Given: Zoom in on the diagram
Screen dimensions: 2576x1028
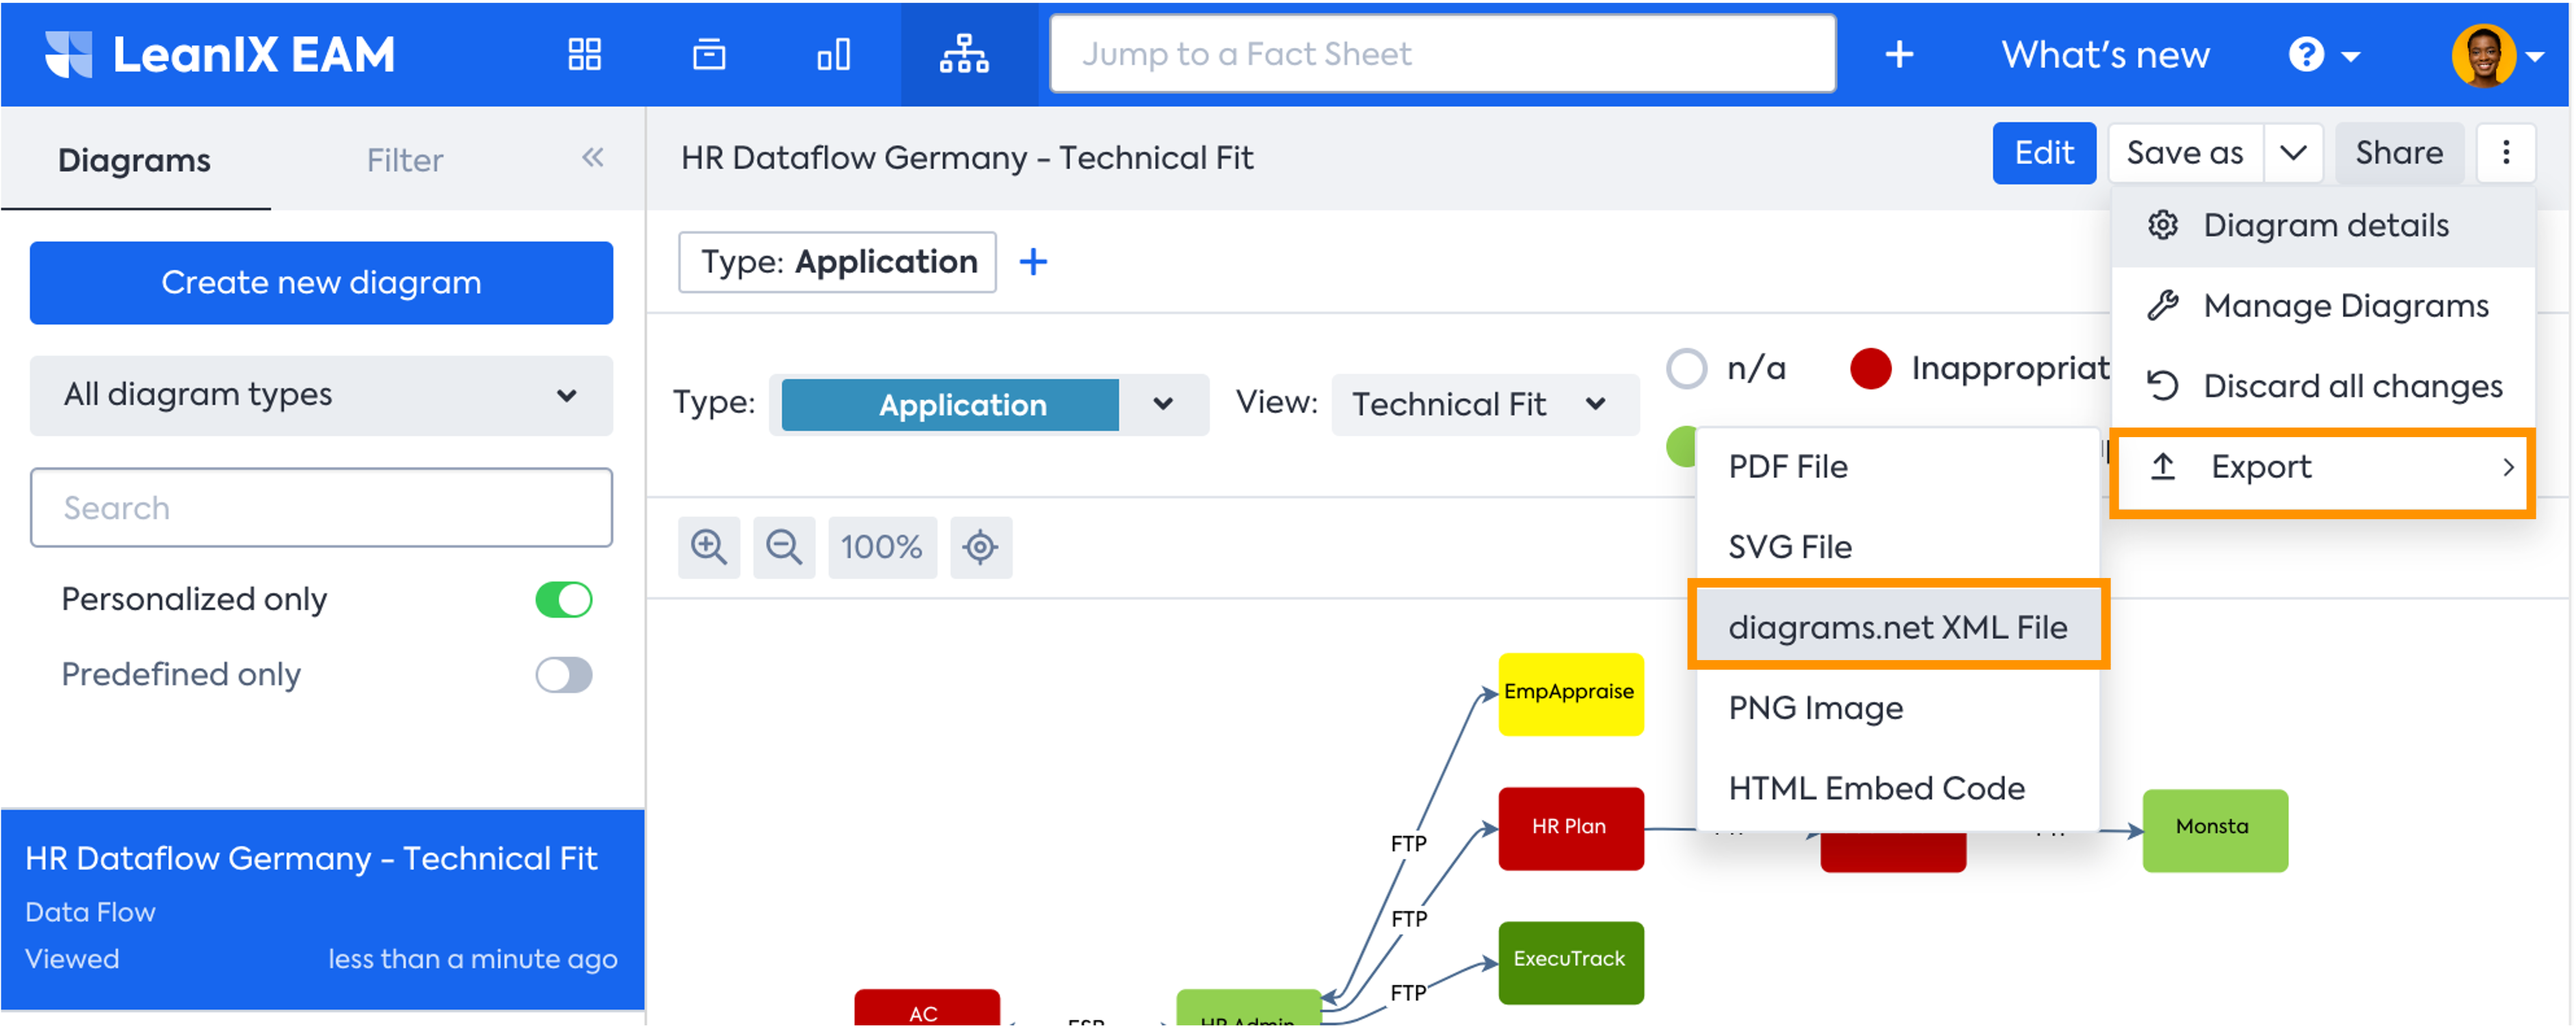Looking at the screenshot, I should pos(709,547).
